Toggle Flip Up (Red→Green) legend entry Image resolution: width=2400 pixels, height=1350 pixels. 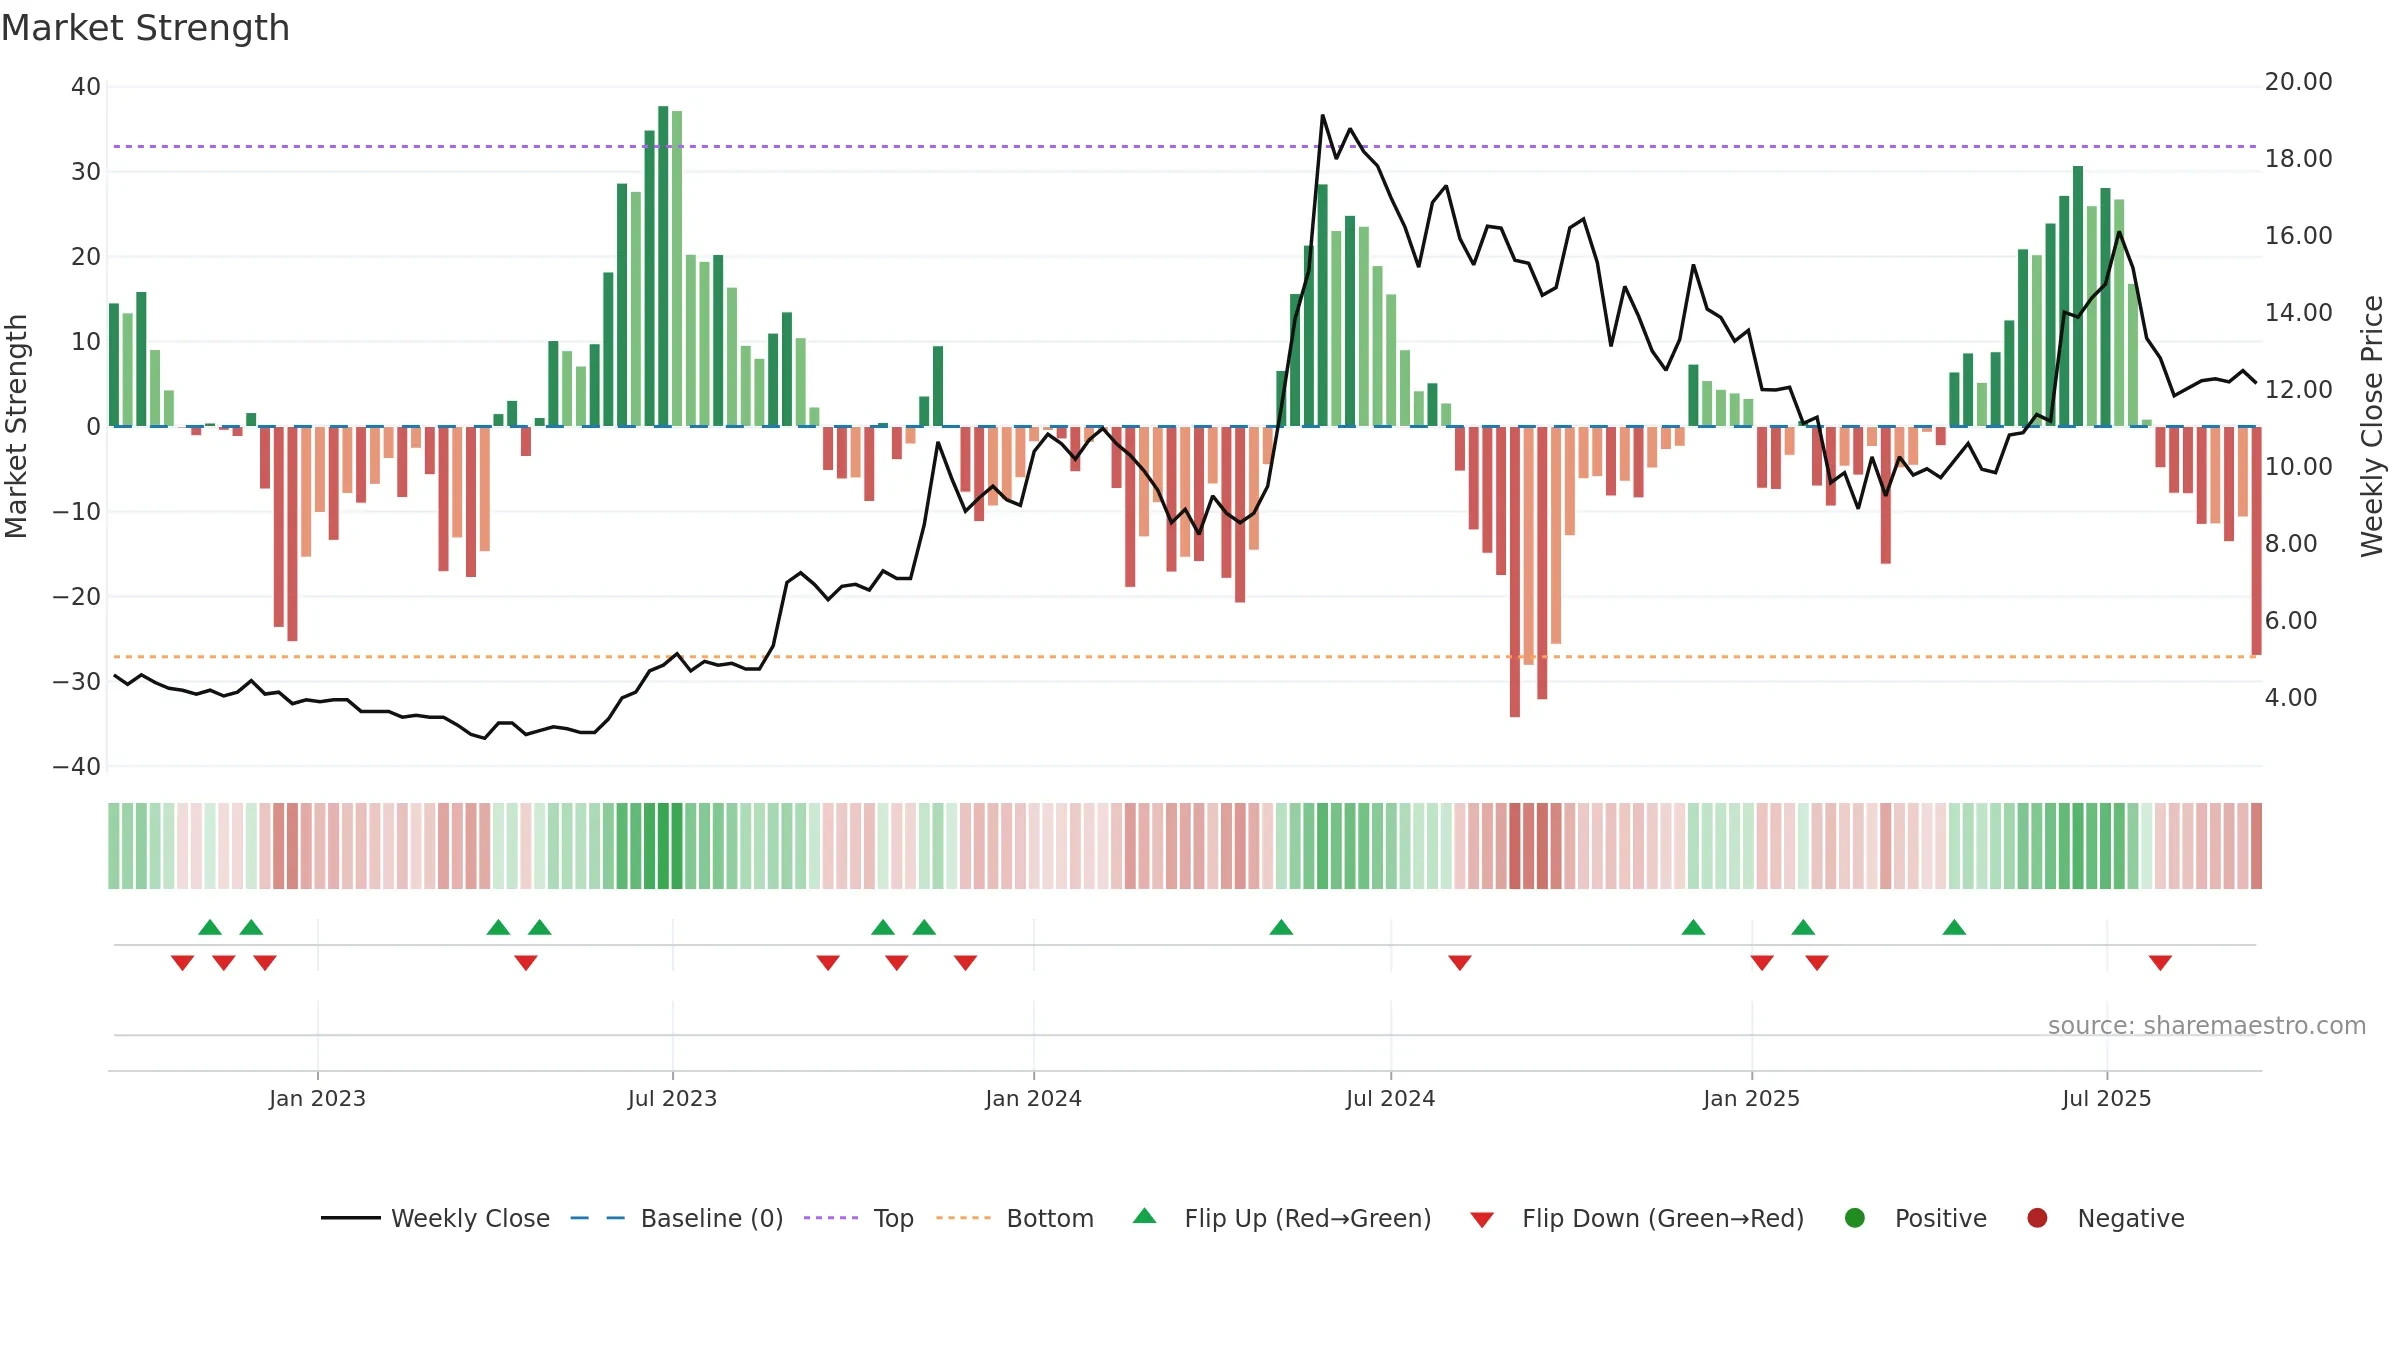[x=1282, y=1218]
